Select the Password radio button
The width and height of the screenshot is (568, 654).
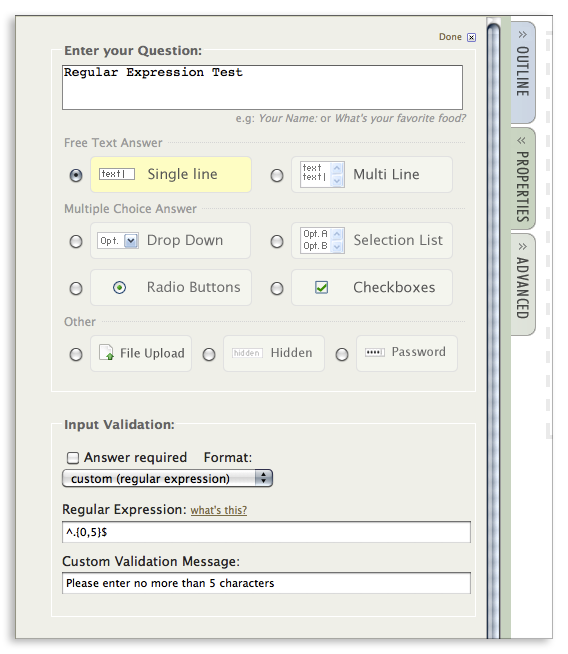click(342, 355)
